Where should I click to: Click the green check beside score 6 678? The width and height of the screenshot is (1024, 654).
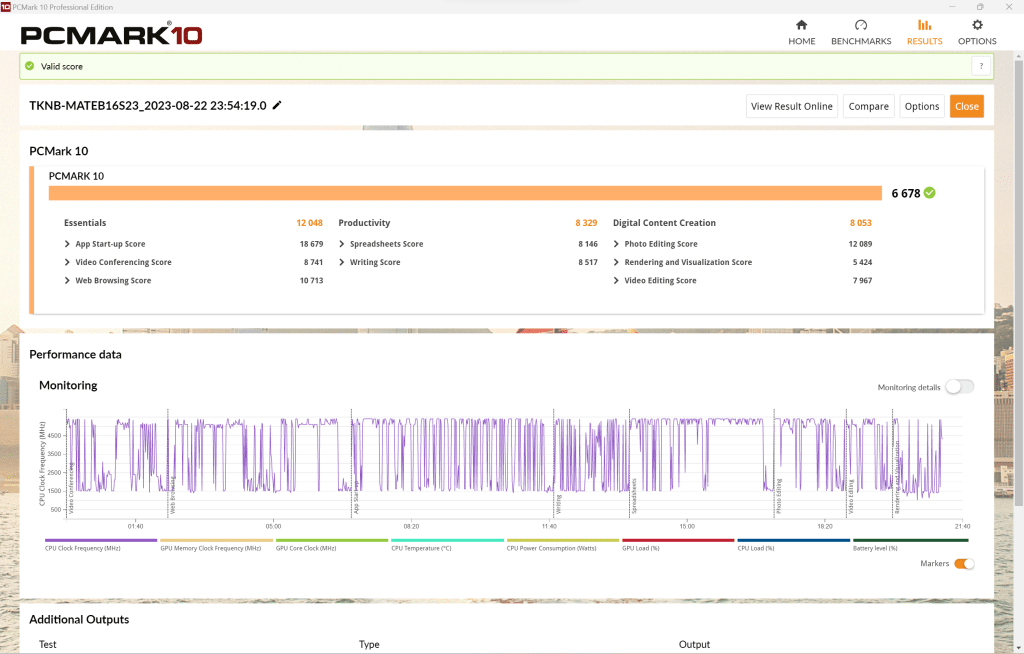[x=929, y=193]
